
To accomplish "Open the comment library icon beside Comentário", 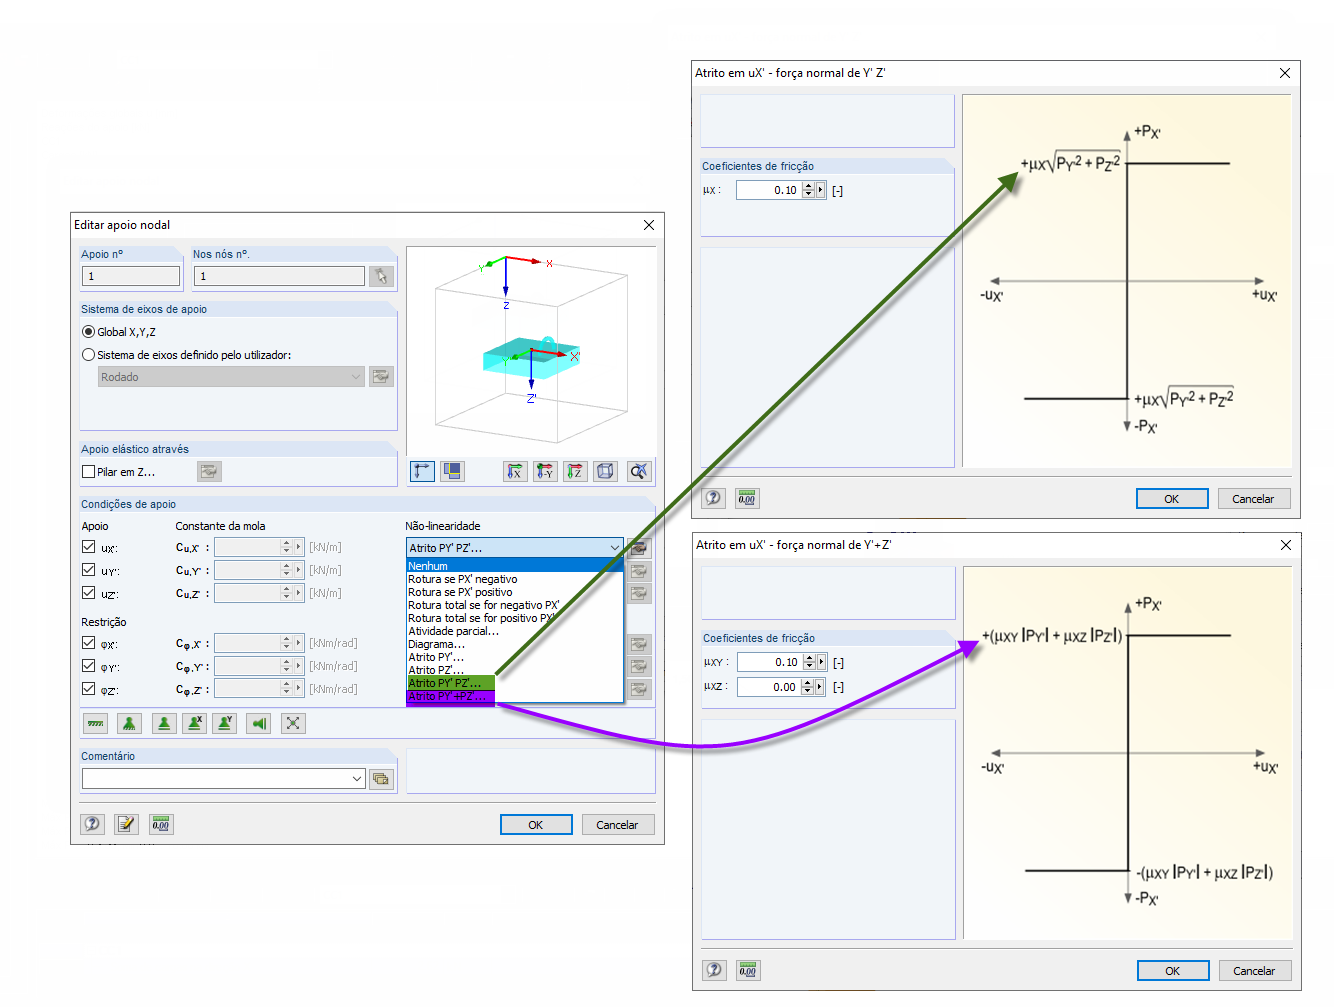I will (381, 779).
